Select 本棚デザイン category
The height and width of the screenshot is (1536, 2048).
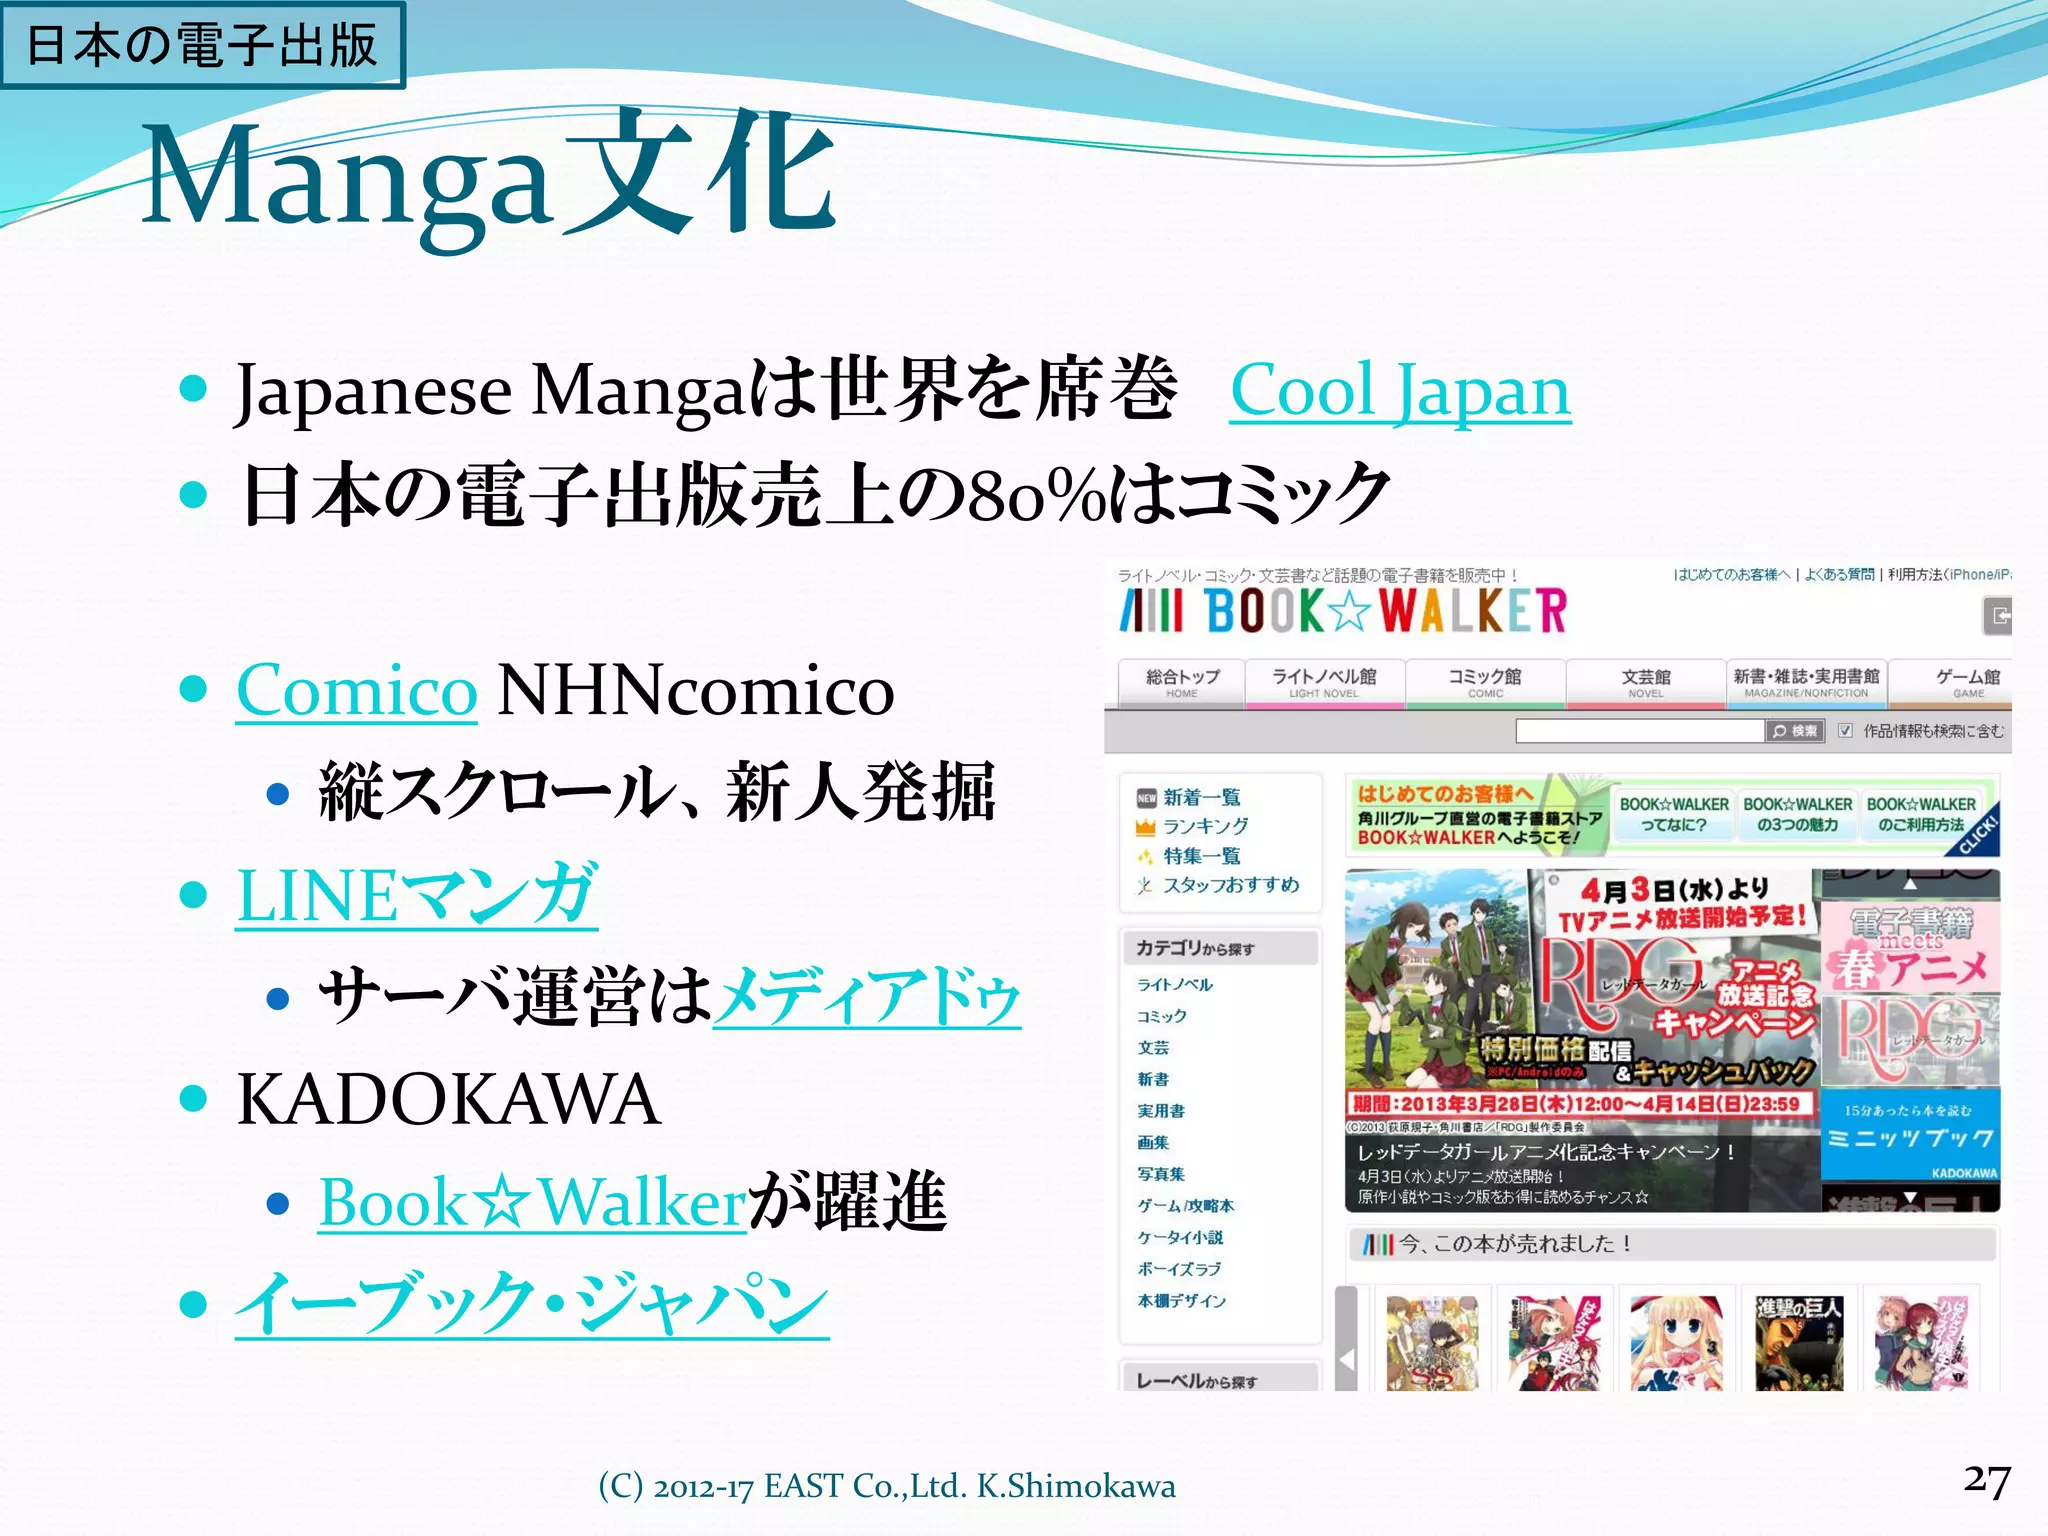pyautogui.click(x=1181, y=1301)
